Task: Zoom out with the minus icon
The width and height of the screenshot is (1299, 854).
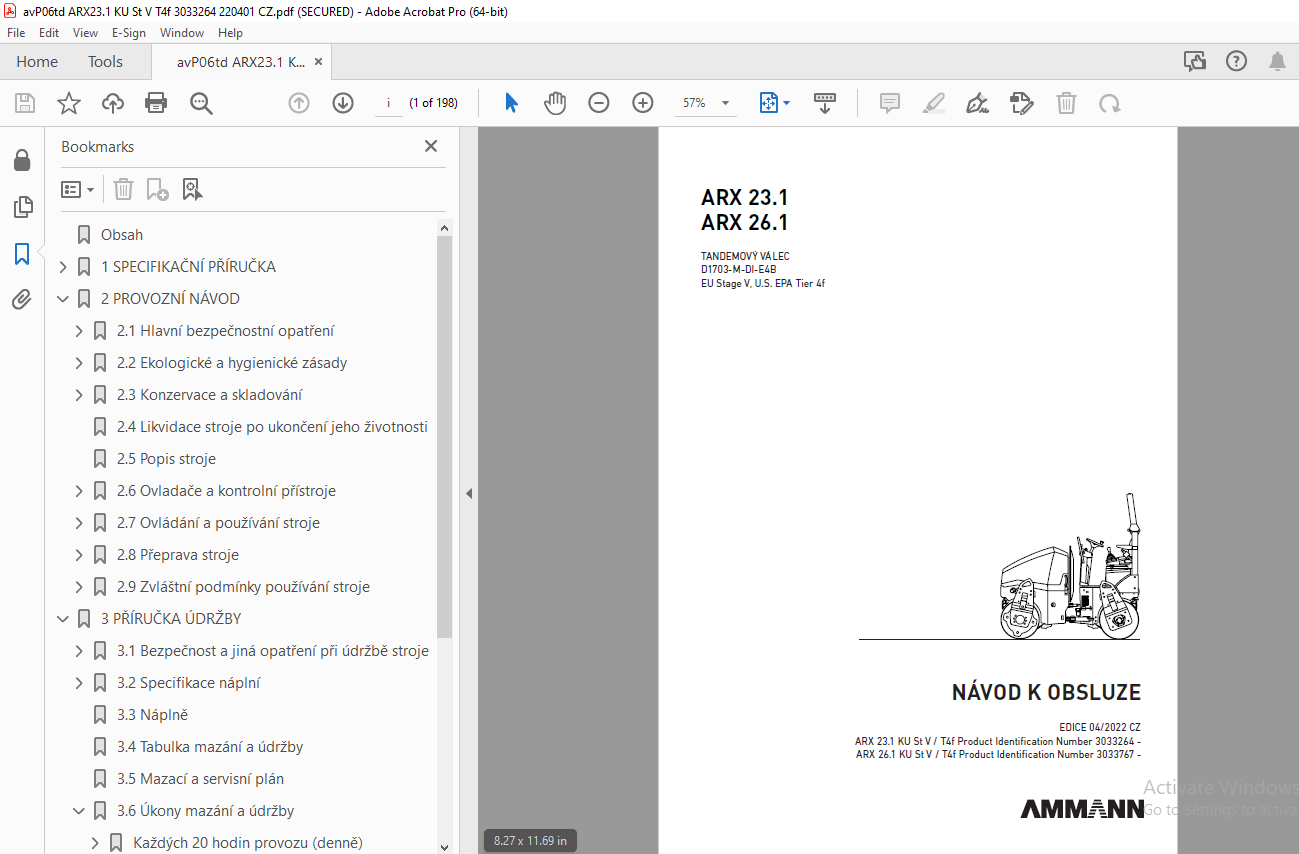Action: [599, 103]
